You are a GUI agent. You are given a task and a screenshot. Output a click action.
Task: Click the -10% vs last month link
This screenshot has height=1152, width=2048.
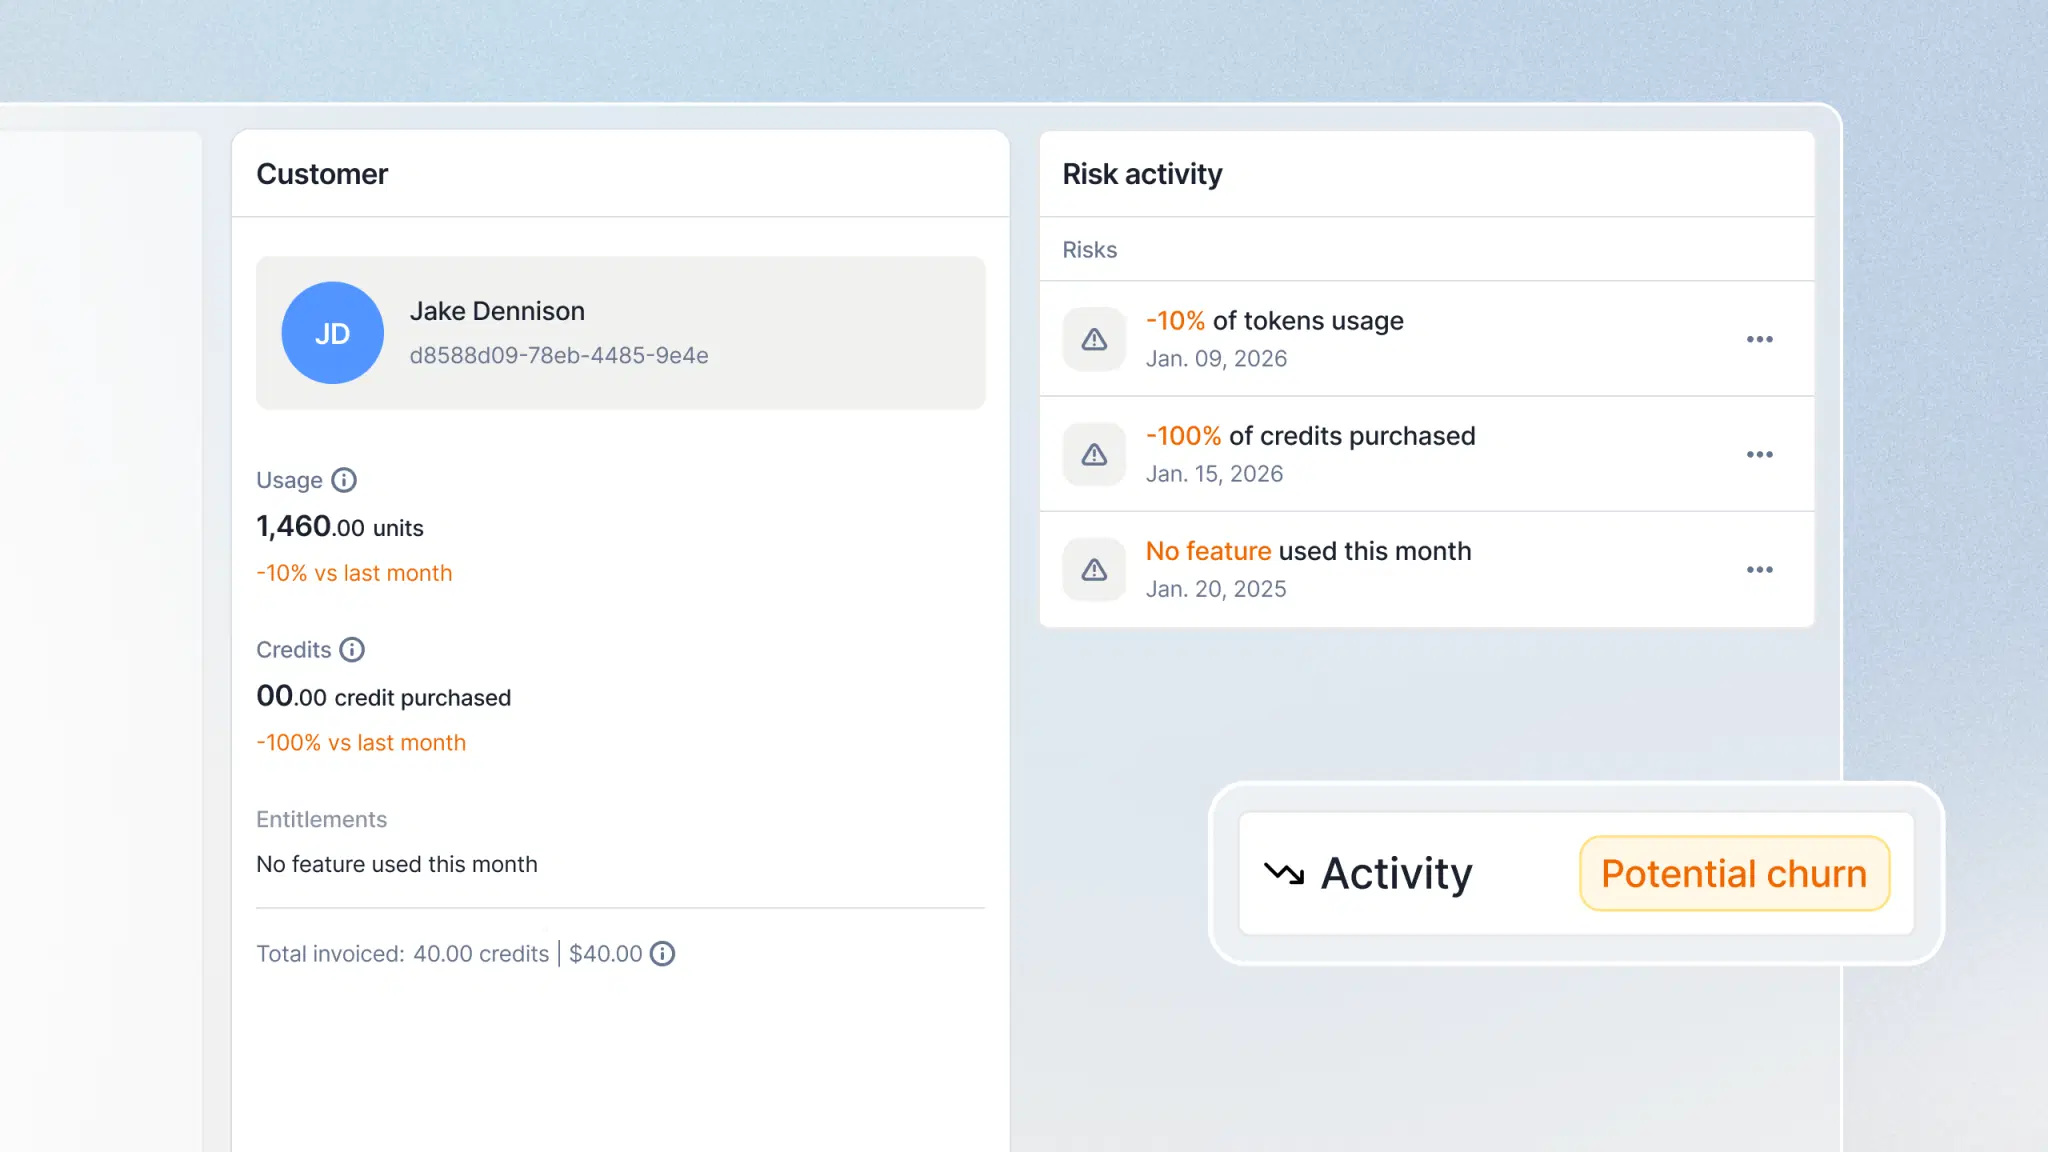coord(354,572)
